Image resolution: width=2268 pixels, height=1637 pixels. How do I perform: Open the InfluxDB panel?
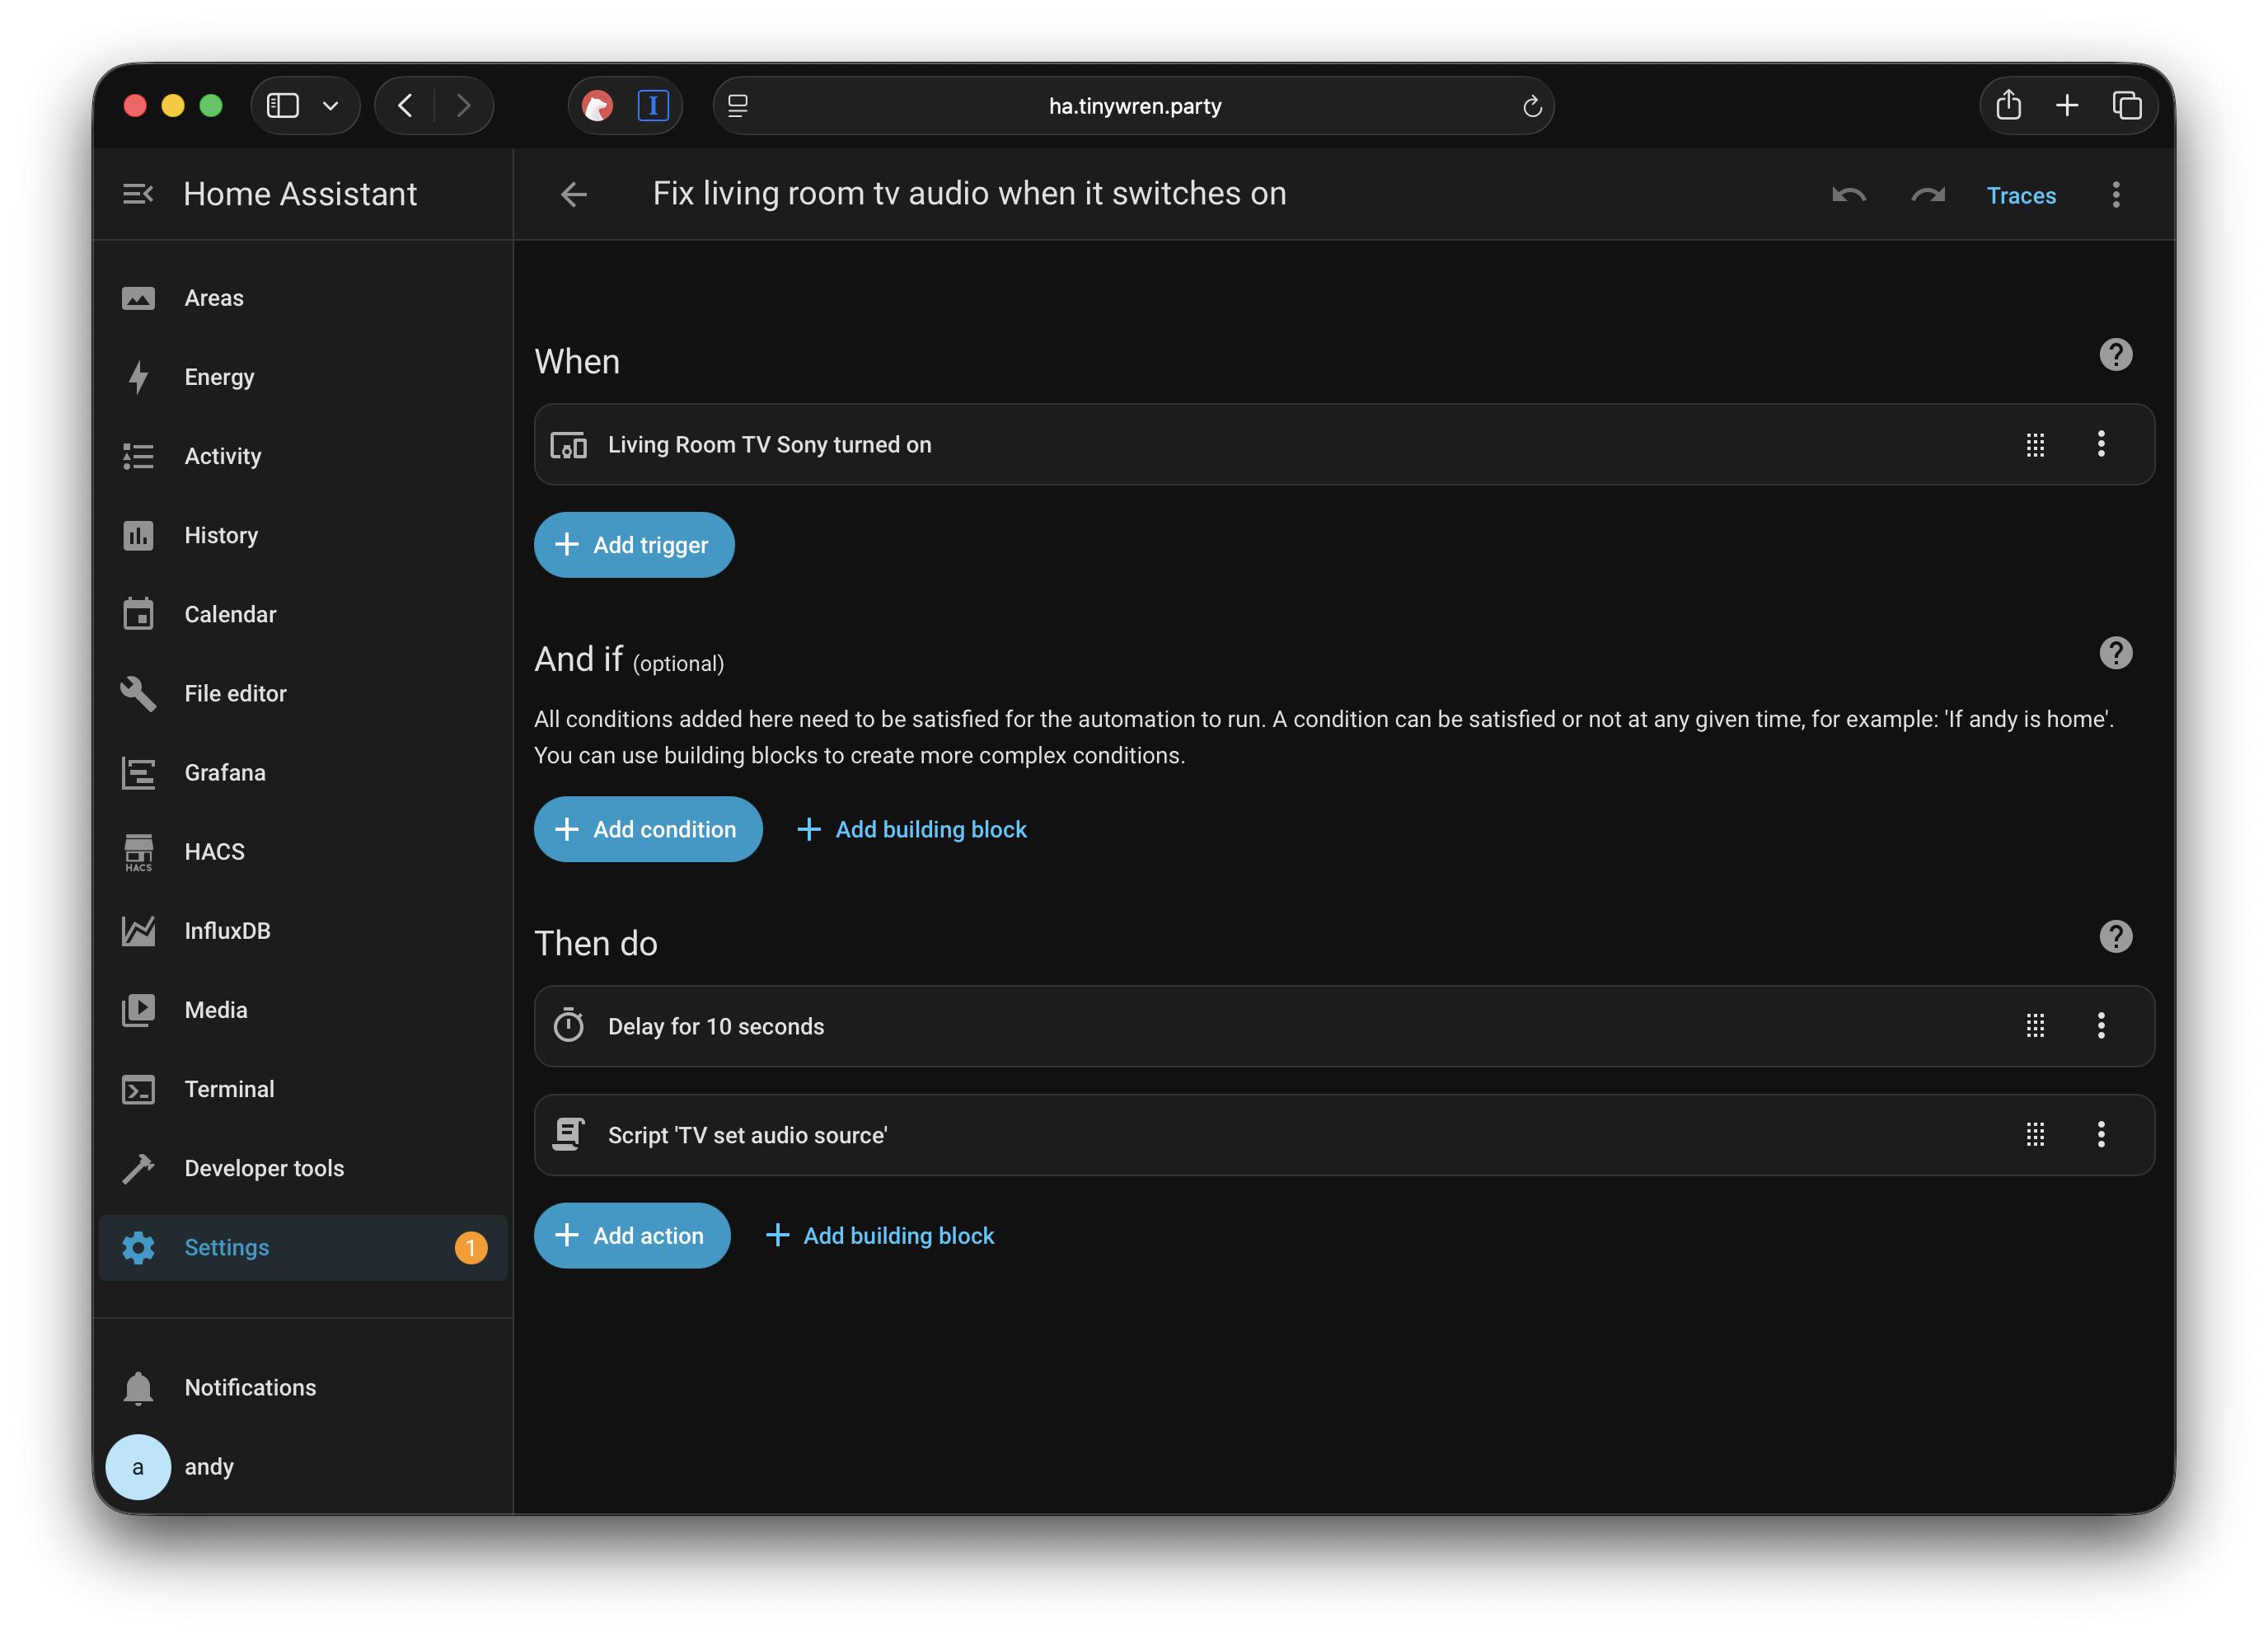[x=227, y=930]
